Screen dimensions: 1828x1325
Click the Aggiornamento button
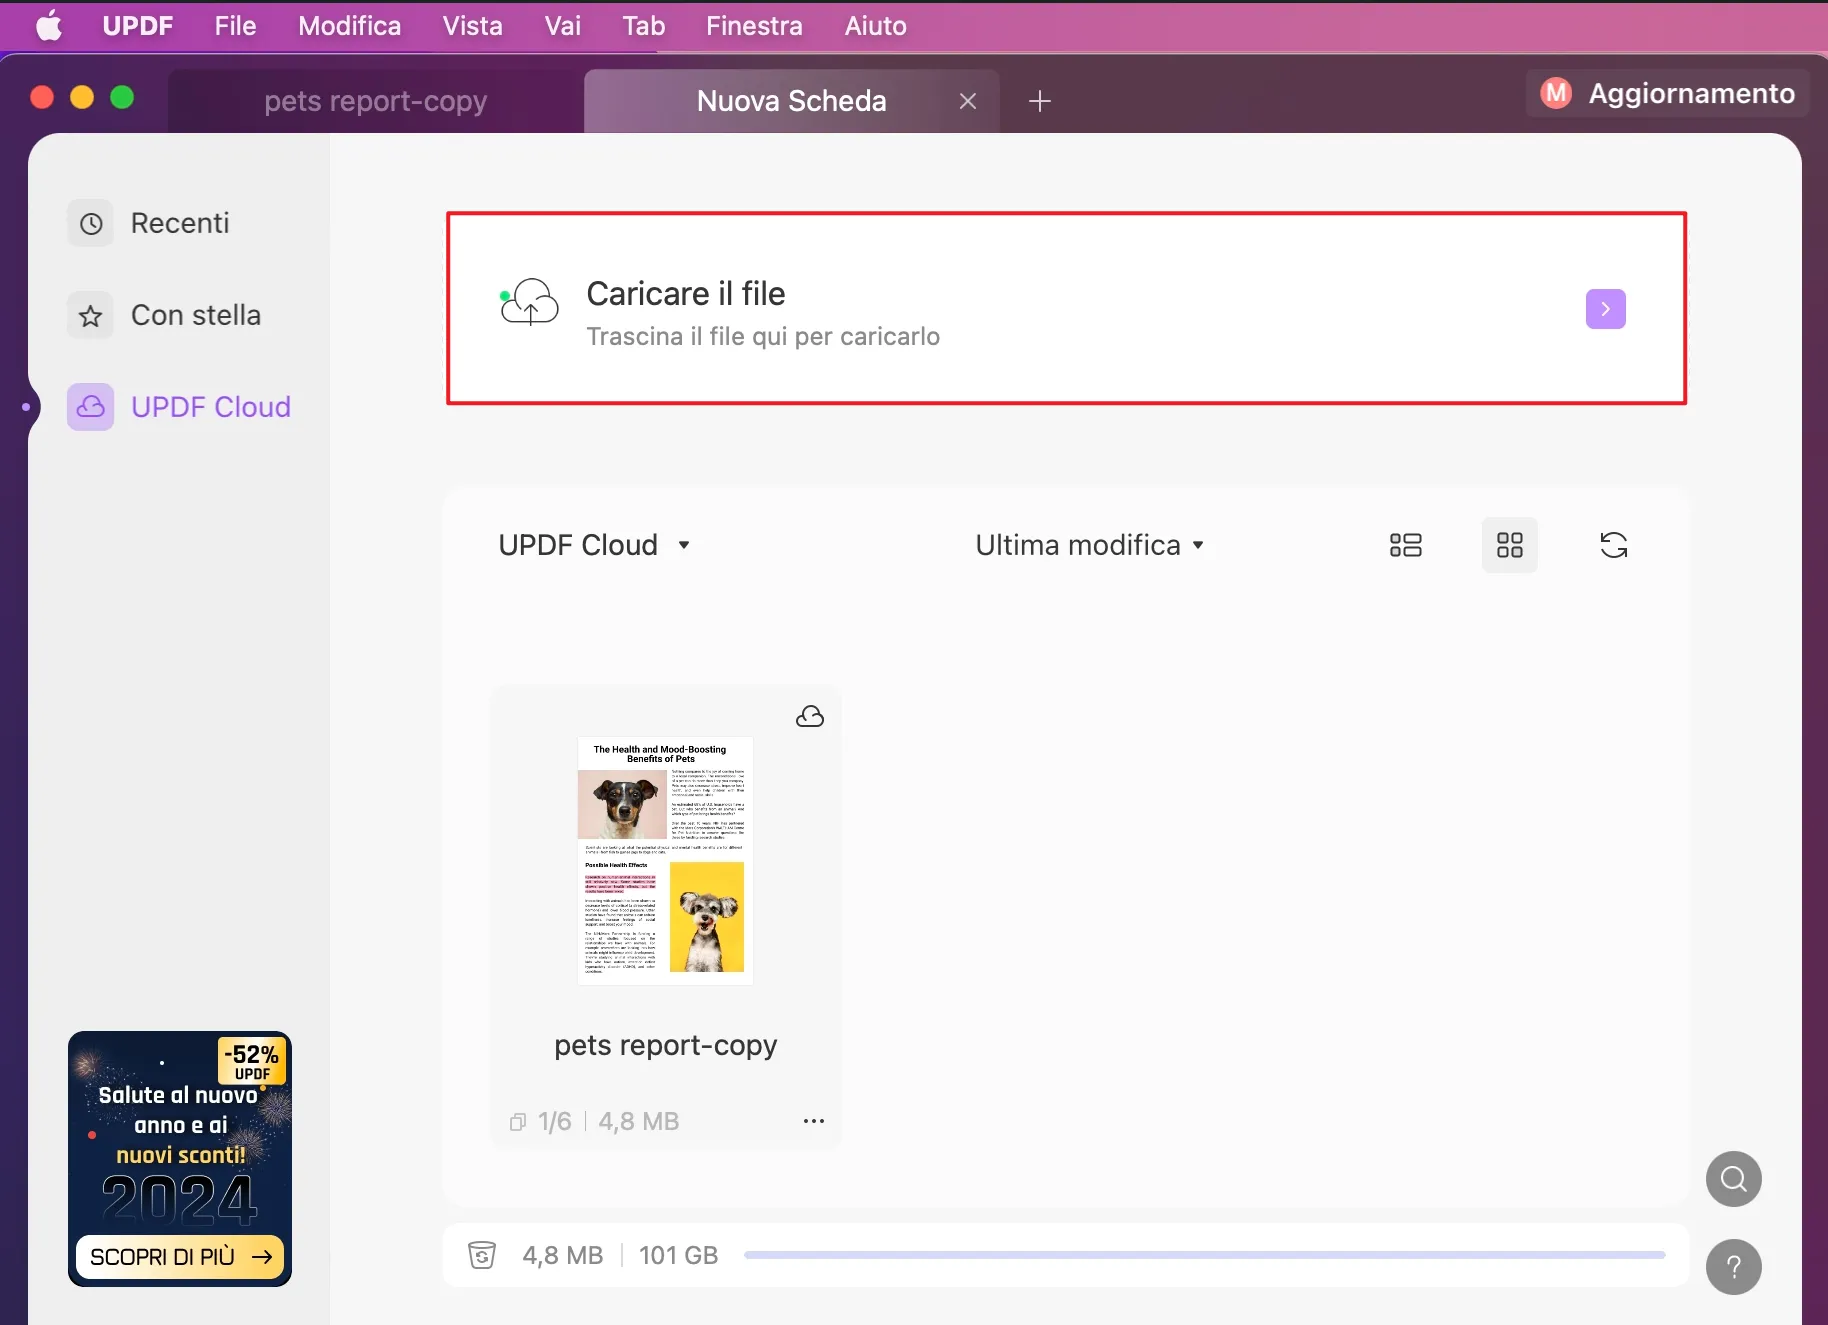tap(1667, 93)
